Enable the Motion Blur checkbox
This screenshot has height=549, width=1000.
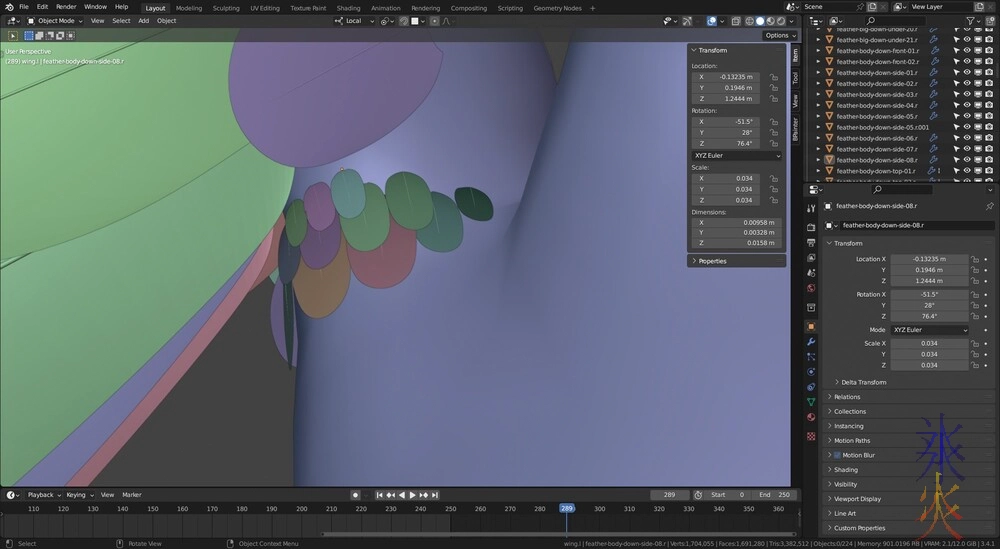click(837, 455)
